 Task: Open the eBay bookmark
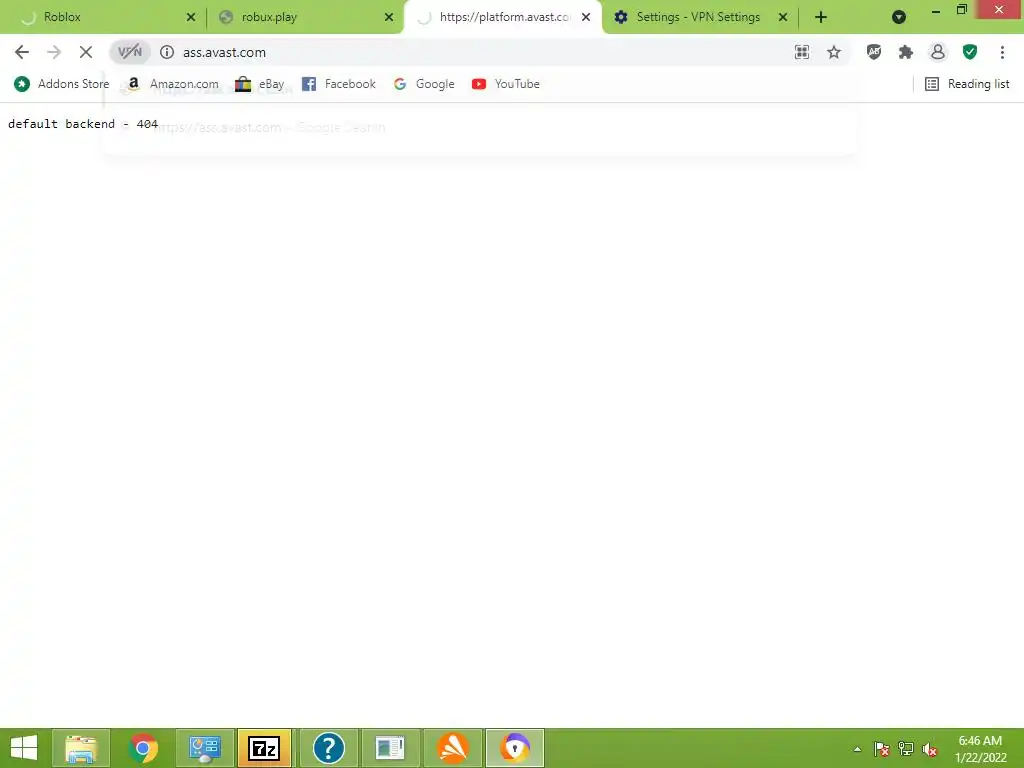[260, 84]
